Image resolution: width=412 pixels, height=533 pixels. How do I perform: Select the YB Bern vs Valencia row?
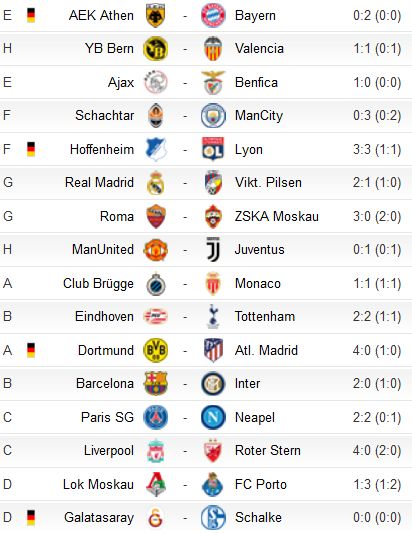(x=206, y=49)
